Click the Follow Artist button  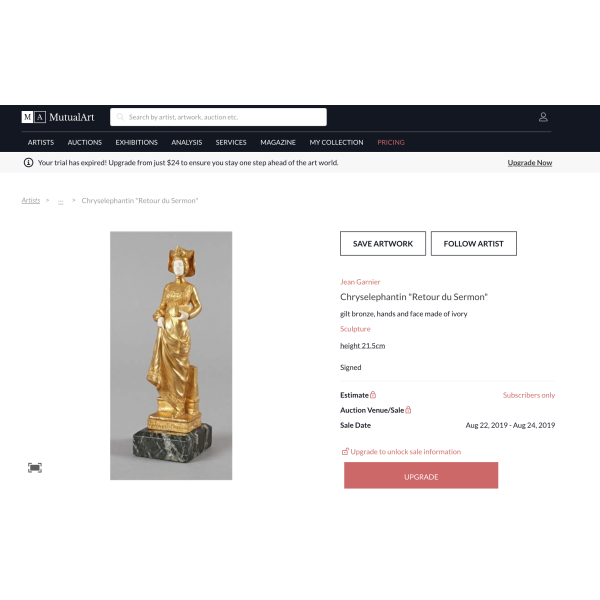(474, 243)
